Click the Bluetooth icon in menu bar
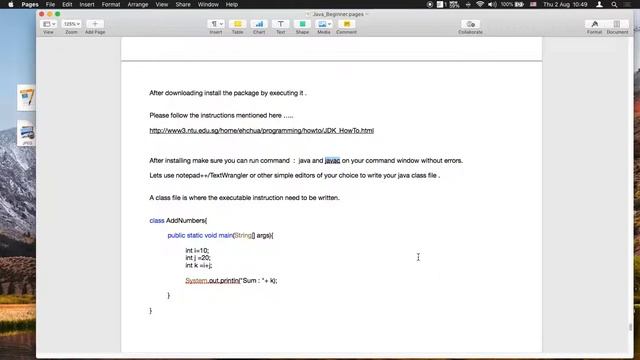 468,4
